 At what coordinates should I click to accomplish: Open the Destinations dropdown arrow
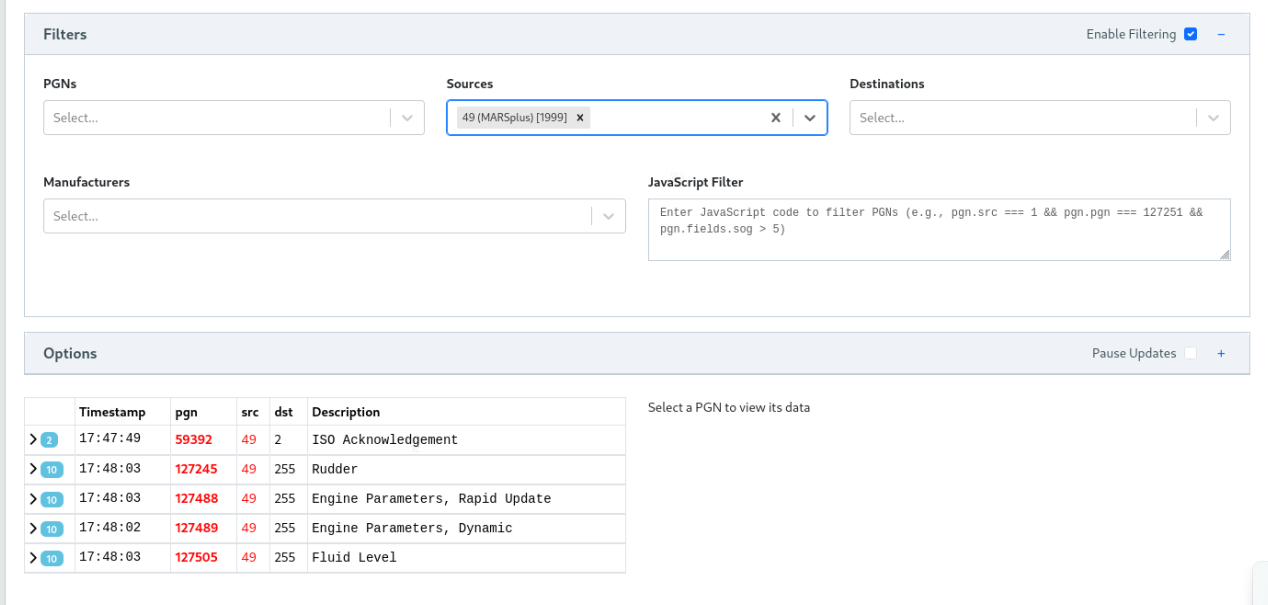pyautogui.click(x=1213, y=118)
